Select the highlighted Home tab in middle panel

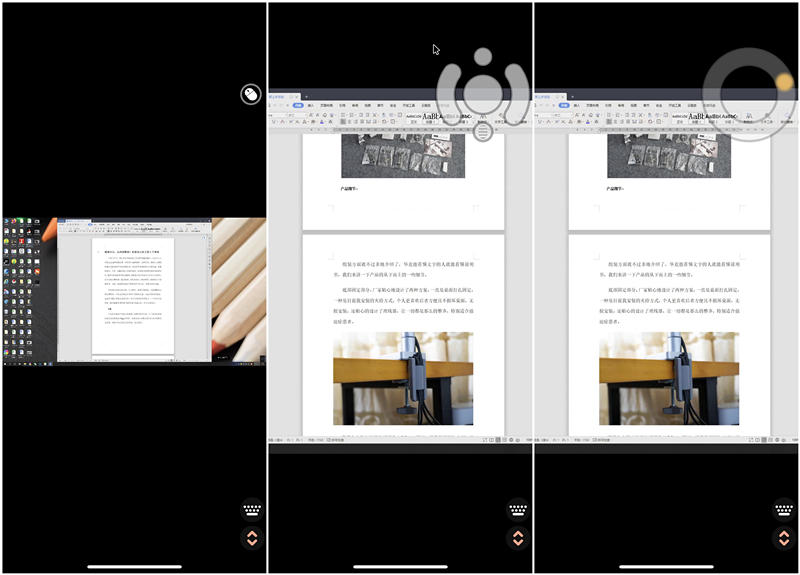298,105
